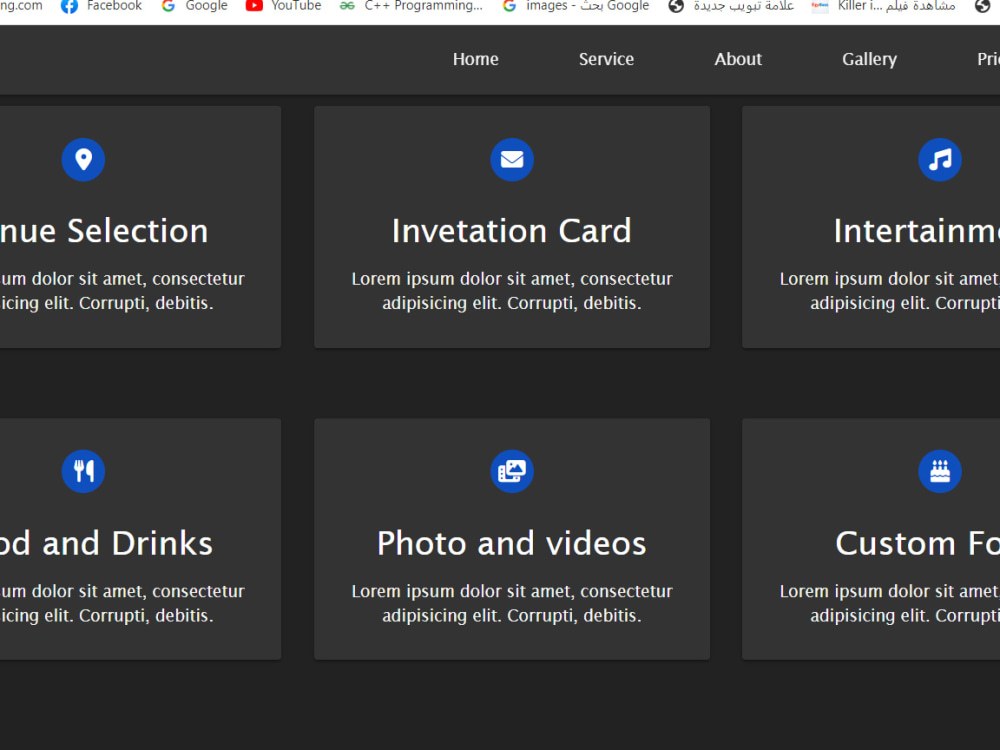Click the Food and Drinks heading

click(106, 543)
